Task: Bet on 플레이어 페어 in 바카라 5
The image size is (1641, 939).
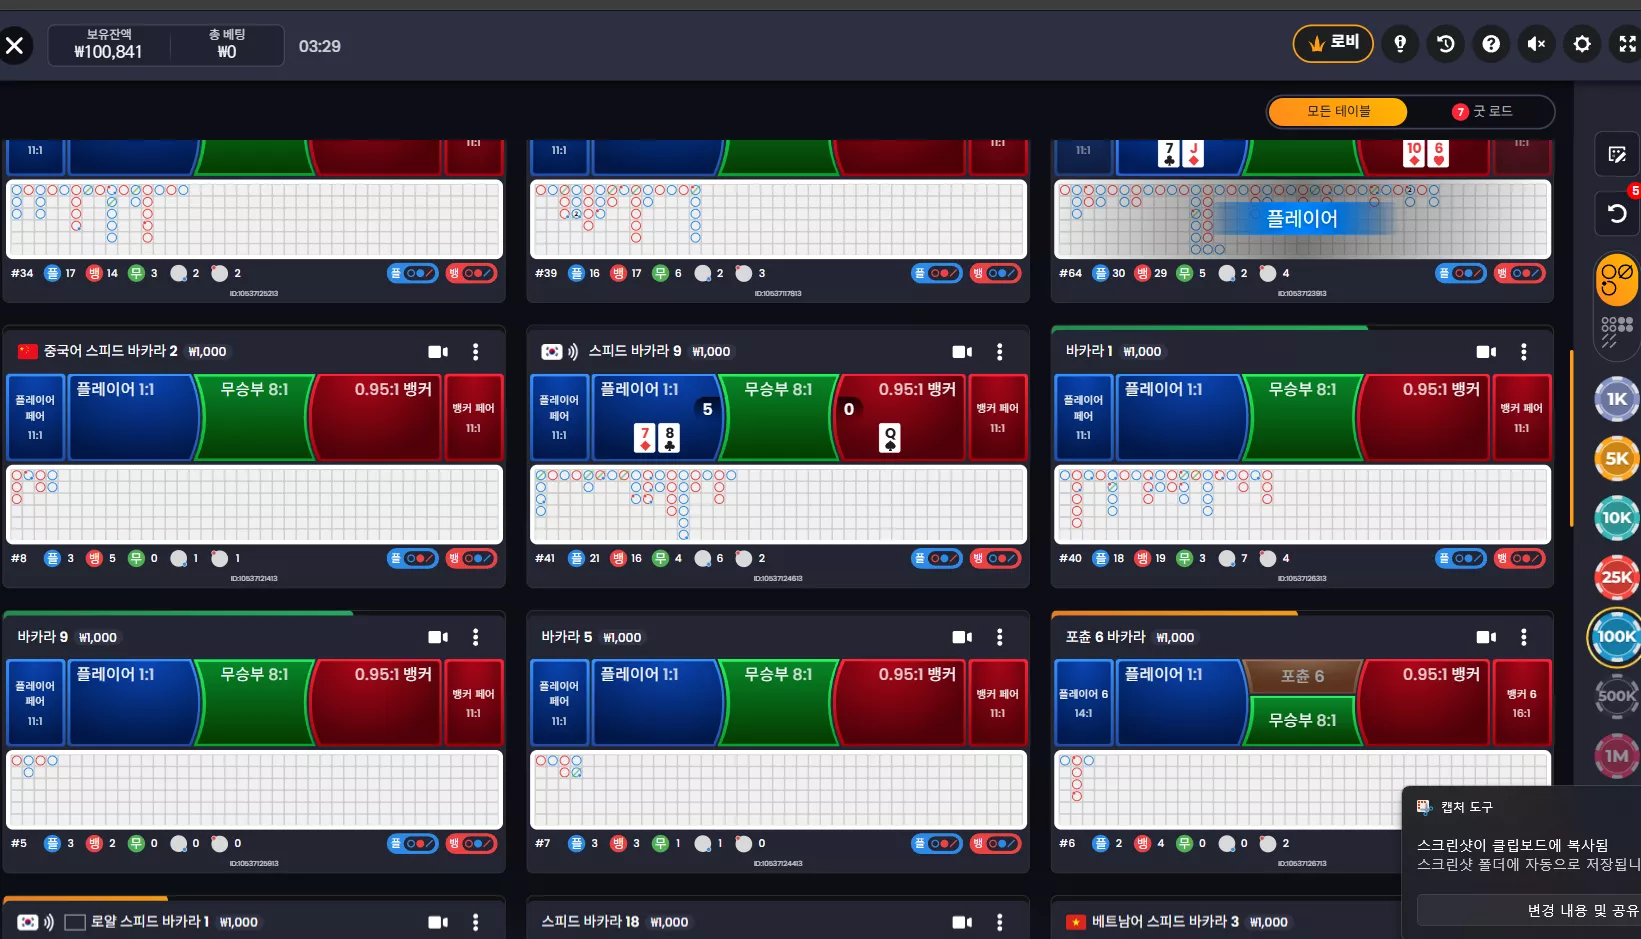Action: click(559, 702)
